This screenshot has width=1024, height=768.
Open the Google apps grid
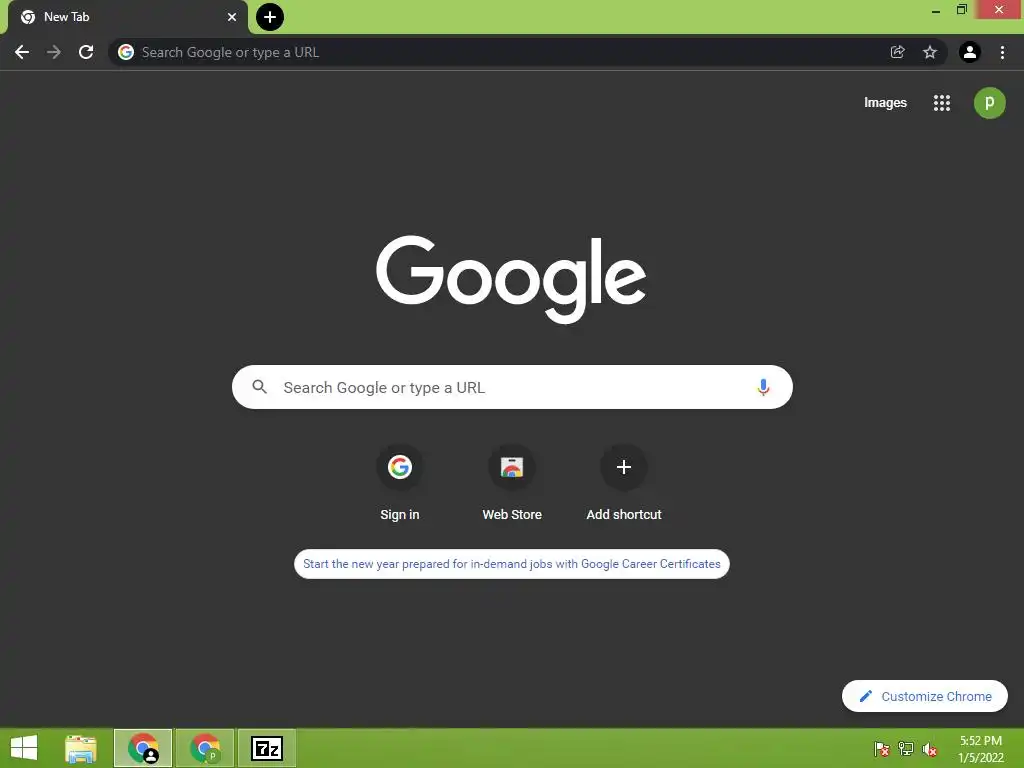point(942,103)
